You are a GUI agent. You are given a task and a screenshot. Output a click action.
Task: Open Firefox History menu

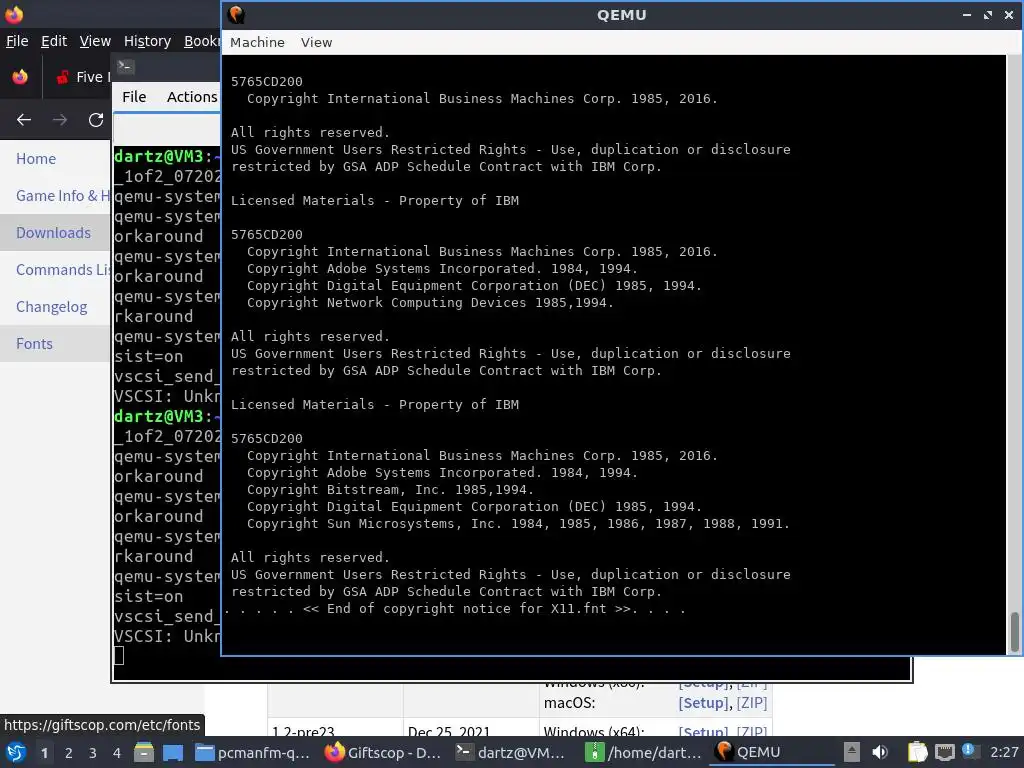(x=147, y=41)
